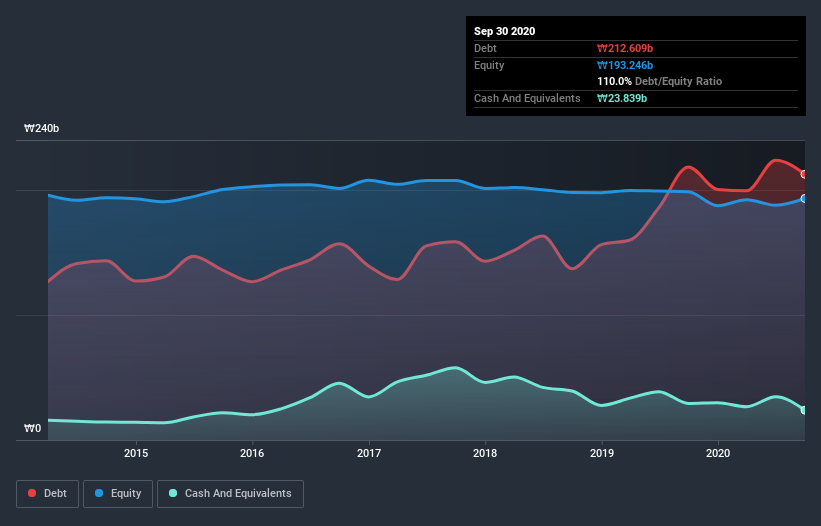The width and height of the screenshot is (821, 526).
Task: Click the ₩23.839b cash value
Action: [x=622, y=98]
